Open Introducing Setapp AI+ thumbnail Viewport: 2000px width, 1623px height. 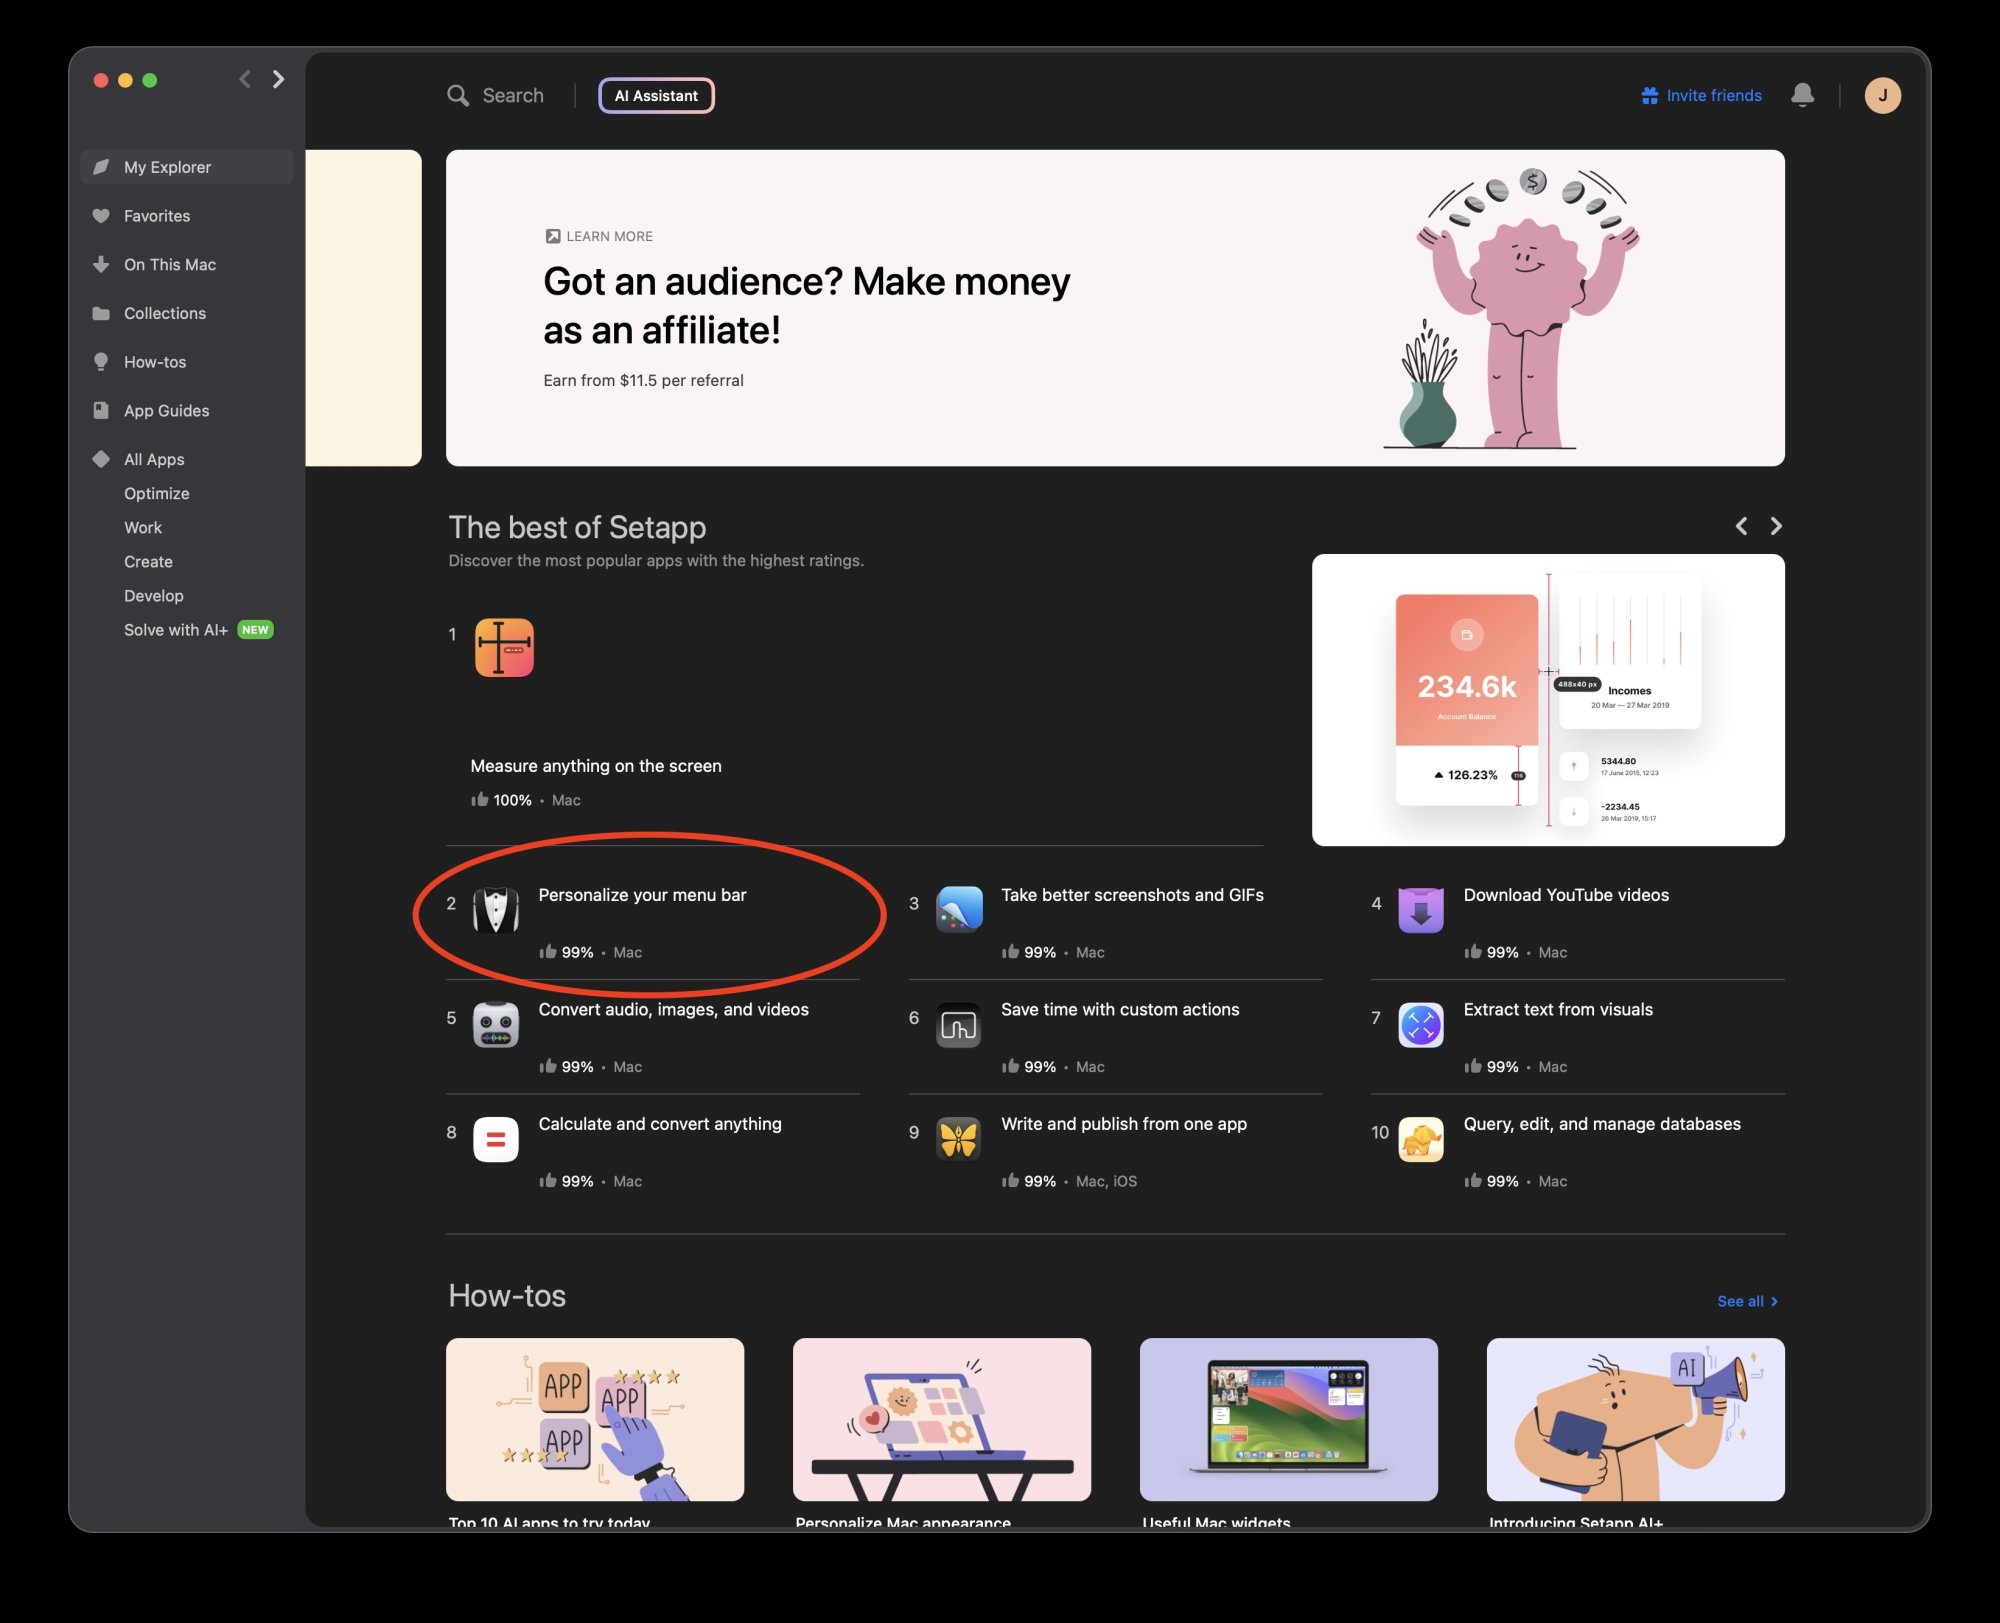click(x=1636, y=1420)
